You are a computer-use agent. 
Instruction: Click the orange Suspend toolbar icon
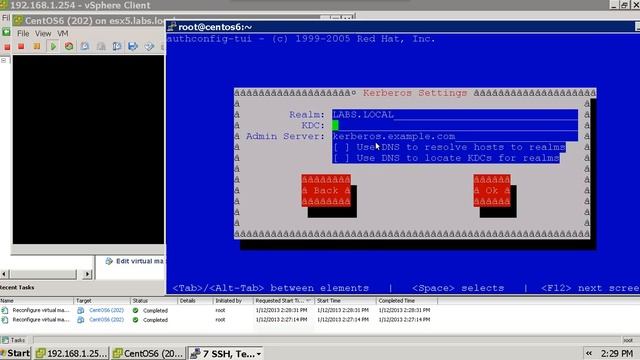(37, 46)
